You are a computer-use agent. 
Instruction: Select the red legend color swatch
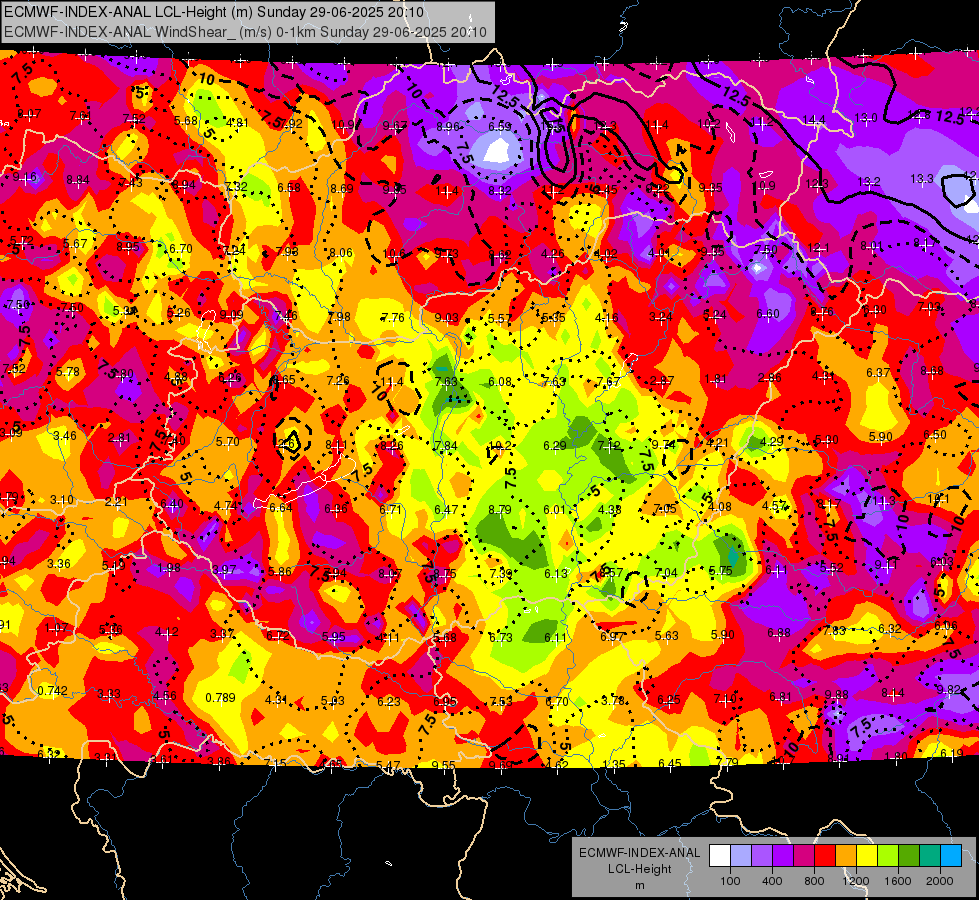click(825, 856)
